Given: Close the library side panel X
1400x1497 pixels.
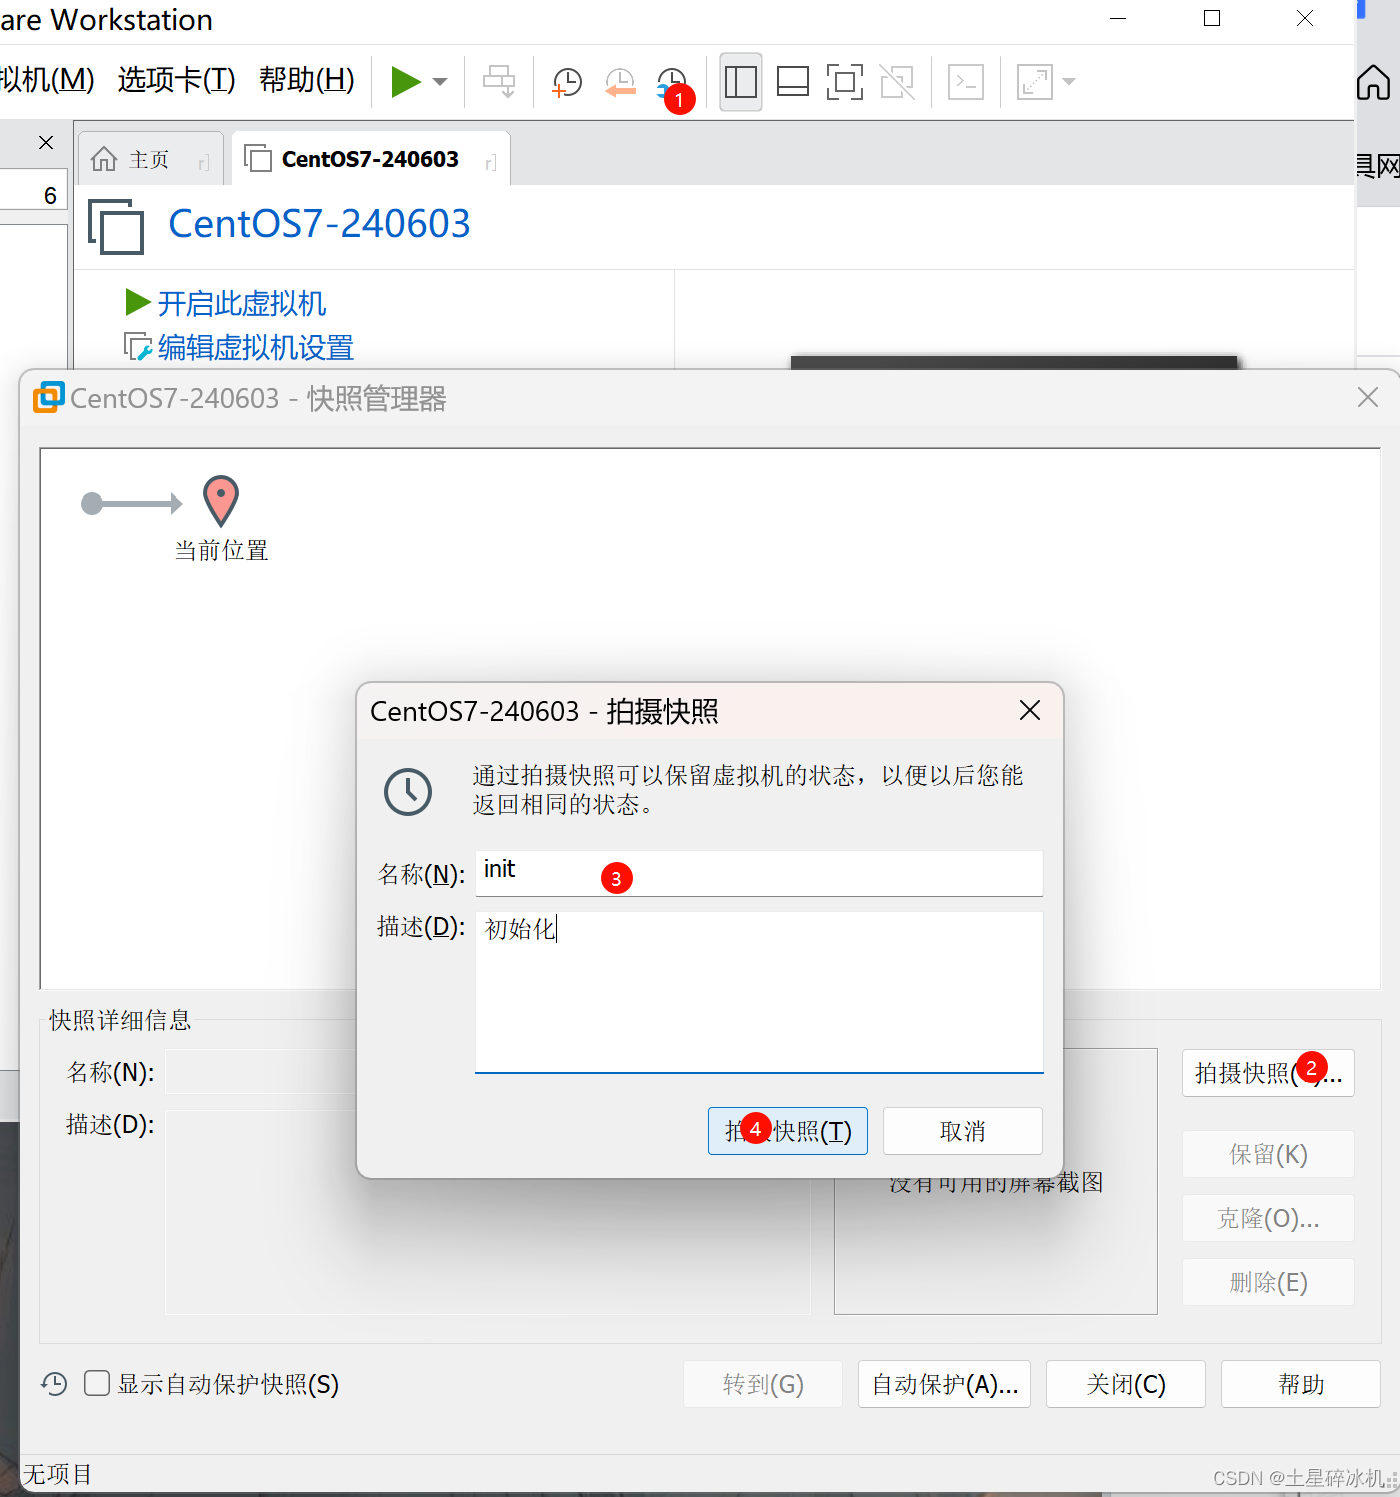Looking at the screenshot, I should coord(46,143).
